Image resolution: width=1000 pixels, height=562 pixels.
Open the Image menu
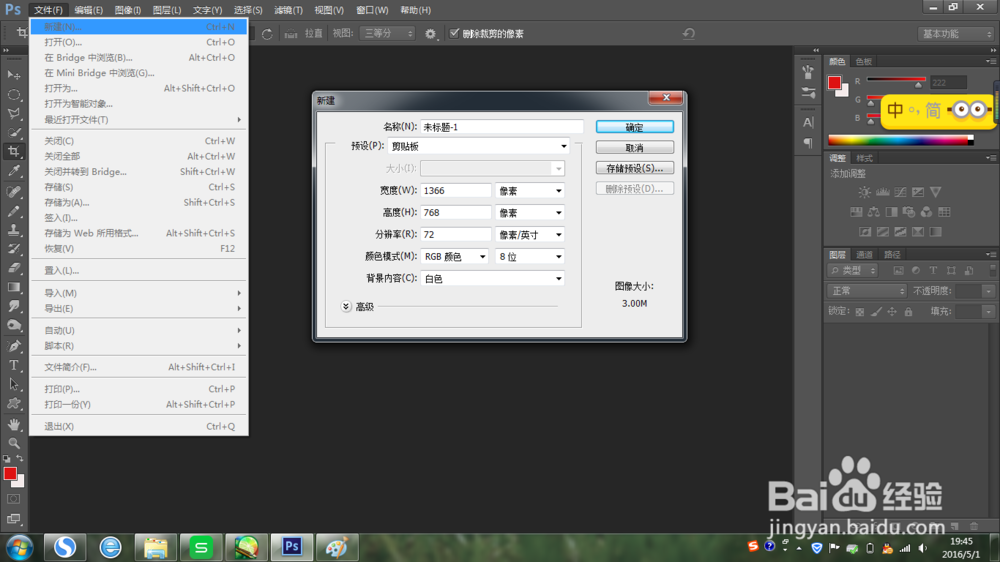(128, 10)
